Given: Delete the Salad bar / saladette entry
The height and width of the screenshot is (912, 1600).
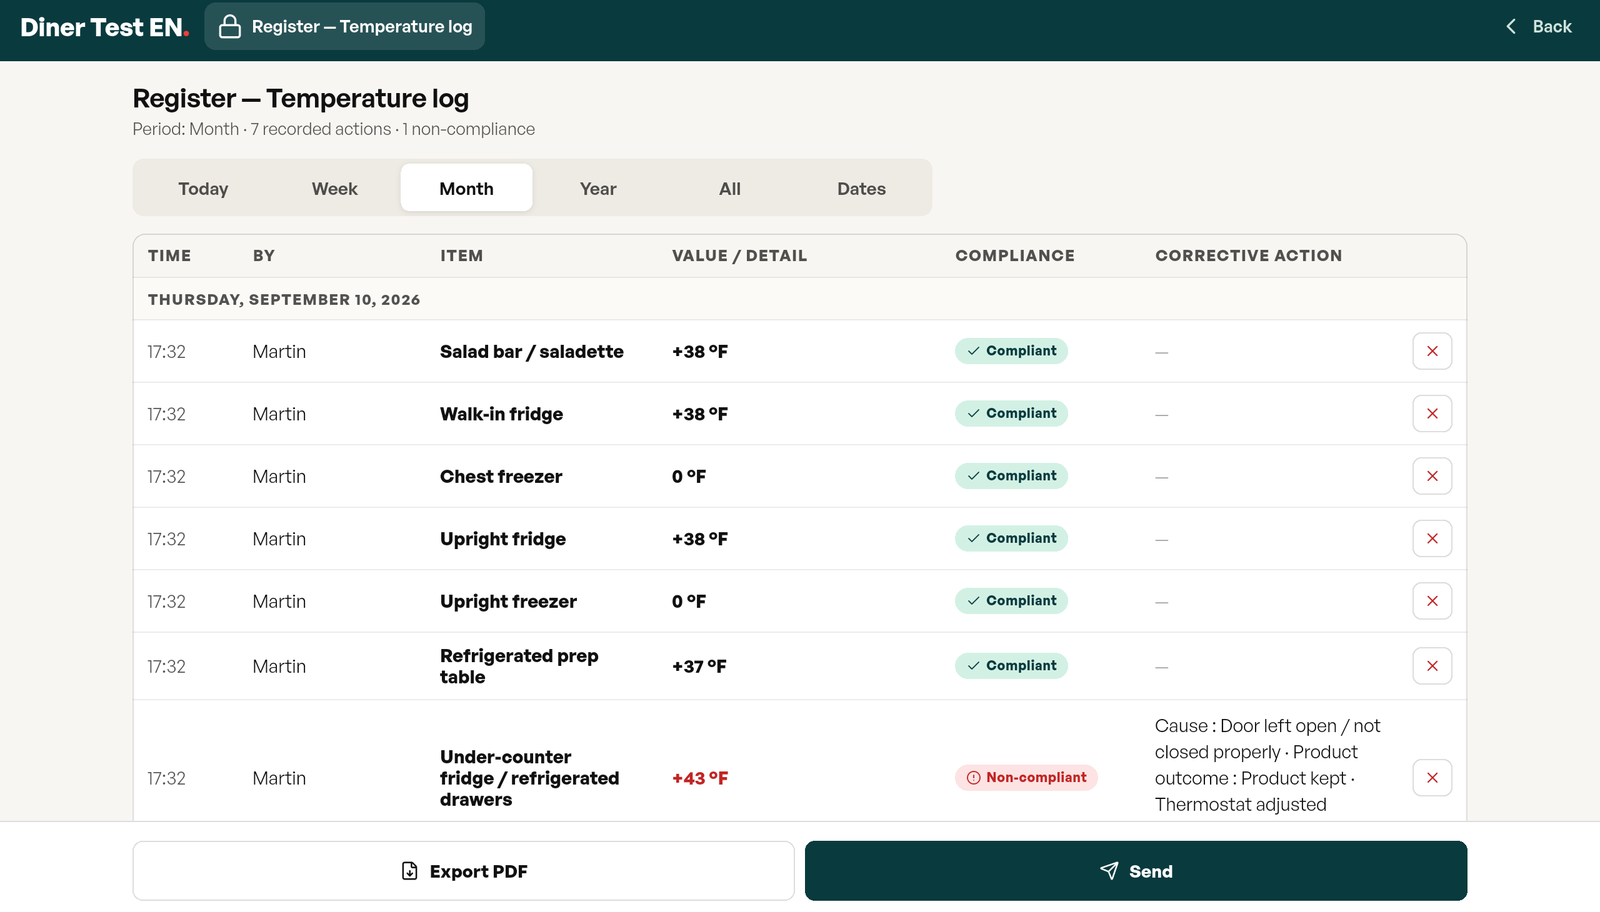Looking at the screenshot, I should [1432, 351].
